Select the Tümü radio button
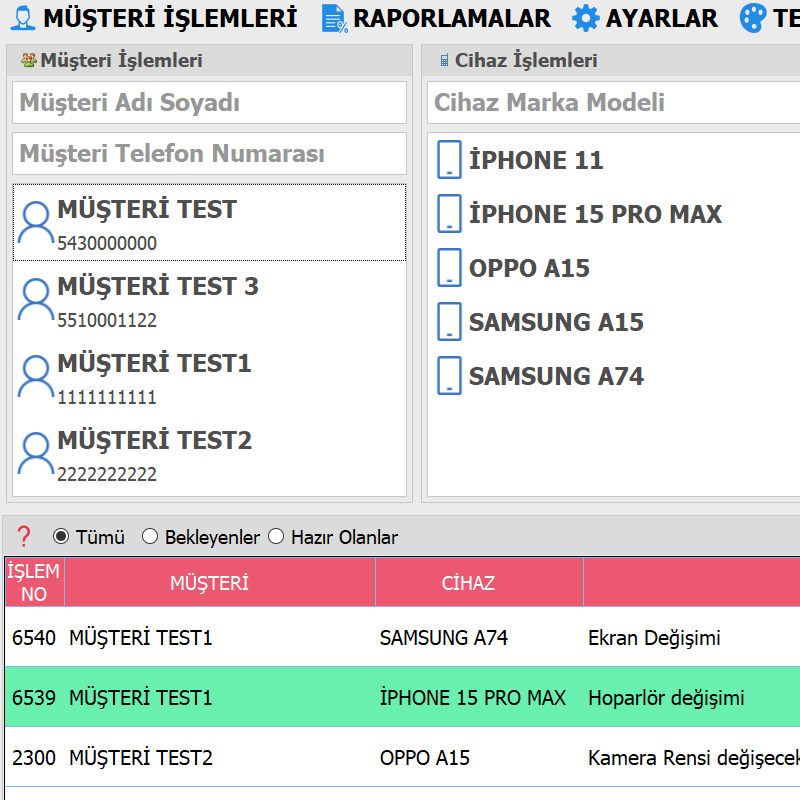The height and width of the screenshot is (800, 800). [62, 537]
